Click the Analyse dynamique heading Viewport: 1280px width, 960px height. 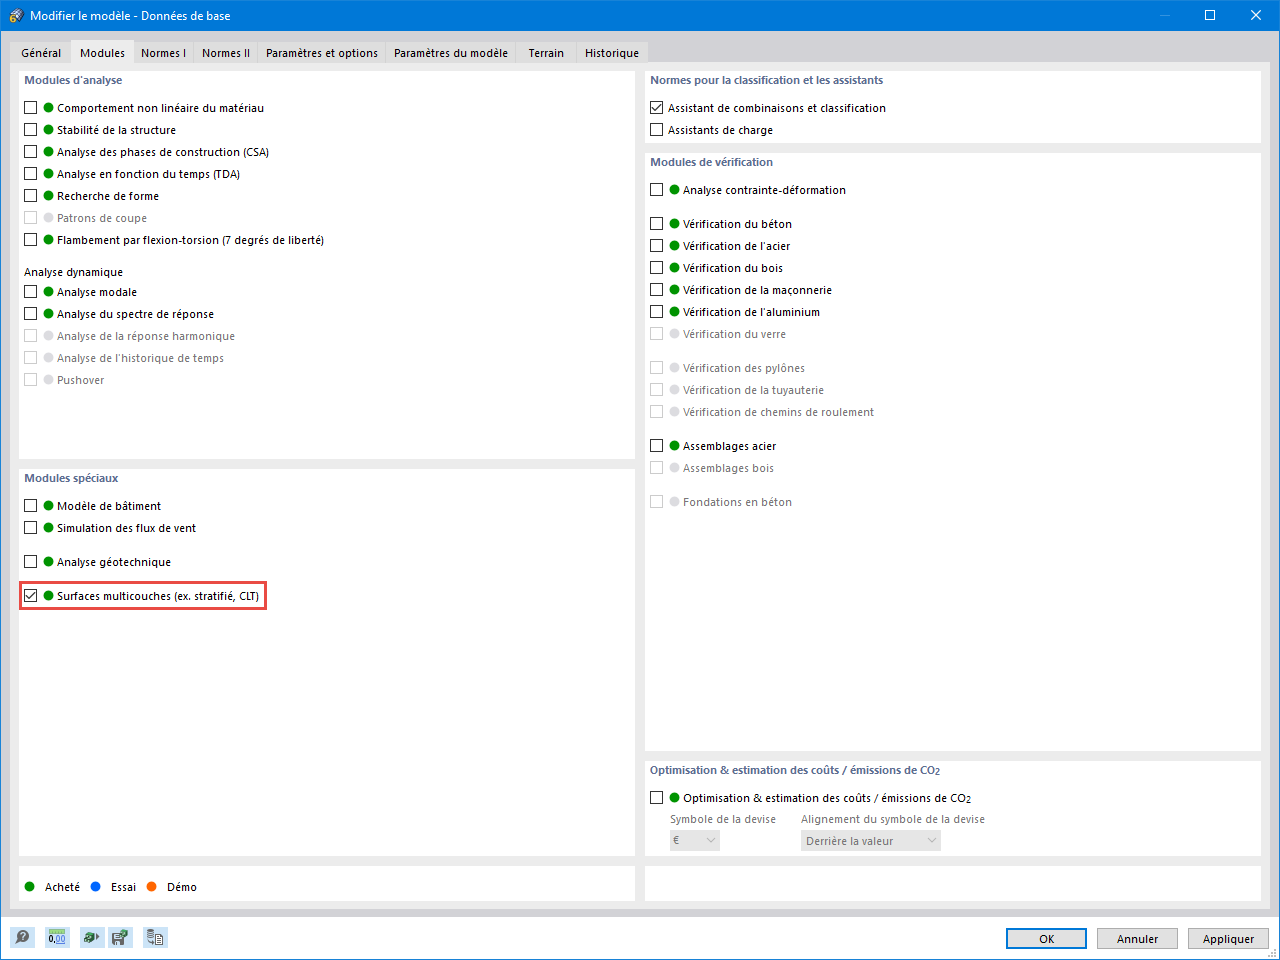(73, 272)
